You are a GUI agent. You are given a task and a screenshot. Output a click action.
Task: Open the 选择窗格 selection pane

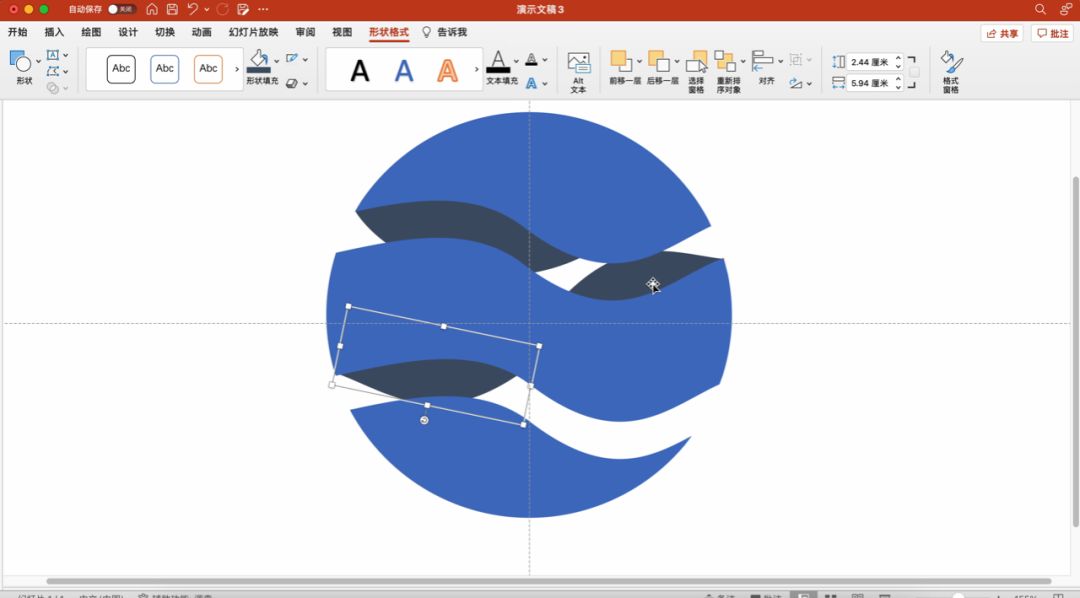click(x=696, y=71)
